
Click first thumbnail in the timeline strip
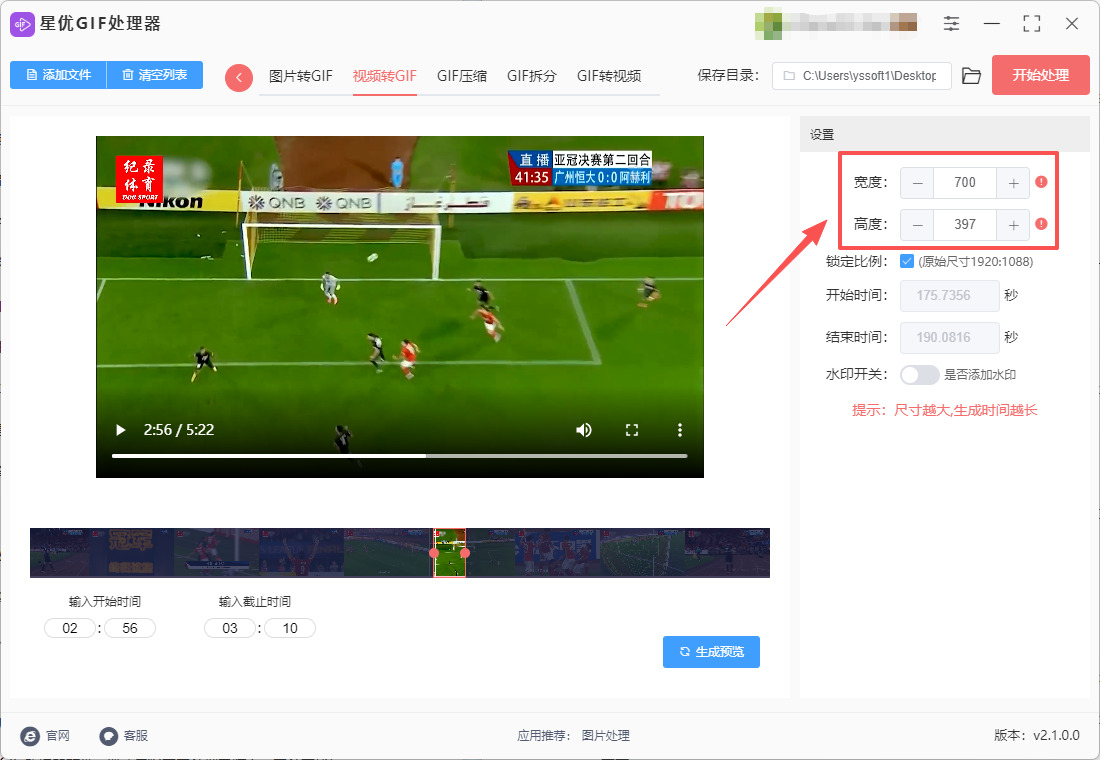(x=60, y=553)
